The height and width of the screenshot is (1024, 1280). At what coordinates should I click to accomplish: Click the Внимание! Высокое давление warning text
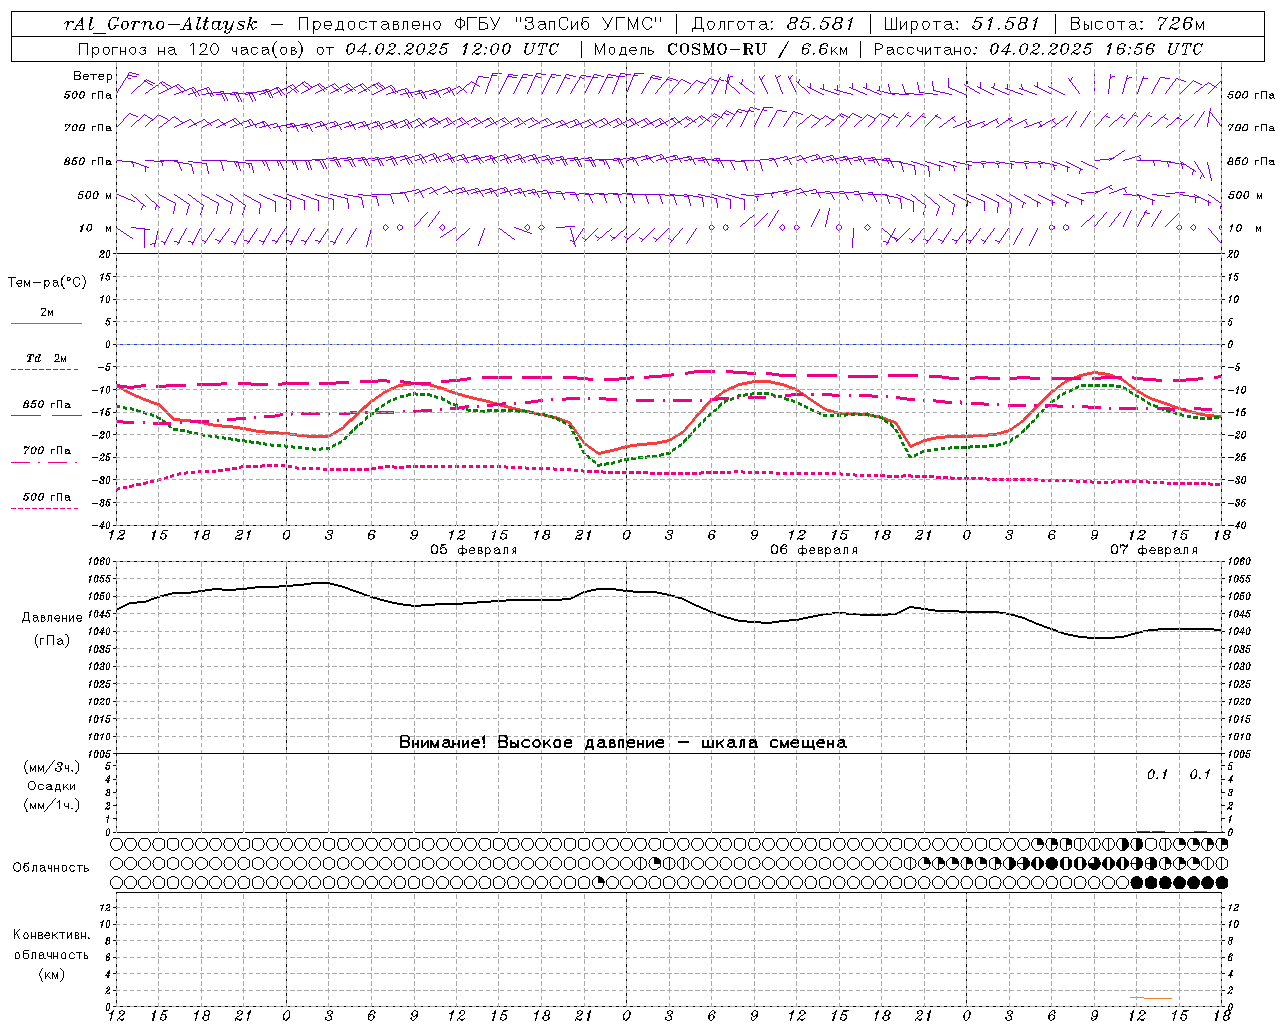pyautogui.click(x=622, y=743)
